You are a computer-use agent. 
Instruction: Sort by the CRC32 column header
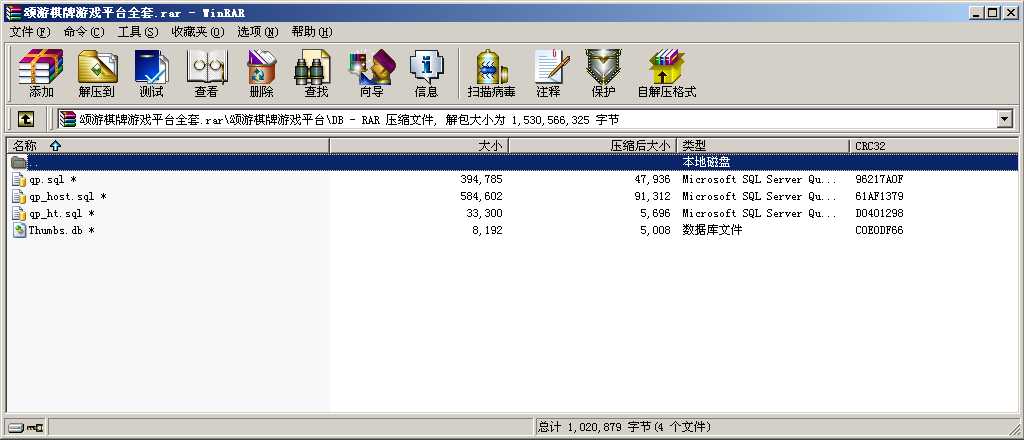coord(933,146)
